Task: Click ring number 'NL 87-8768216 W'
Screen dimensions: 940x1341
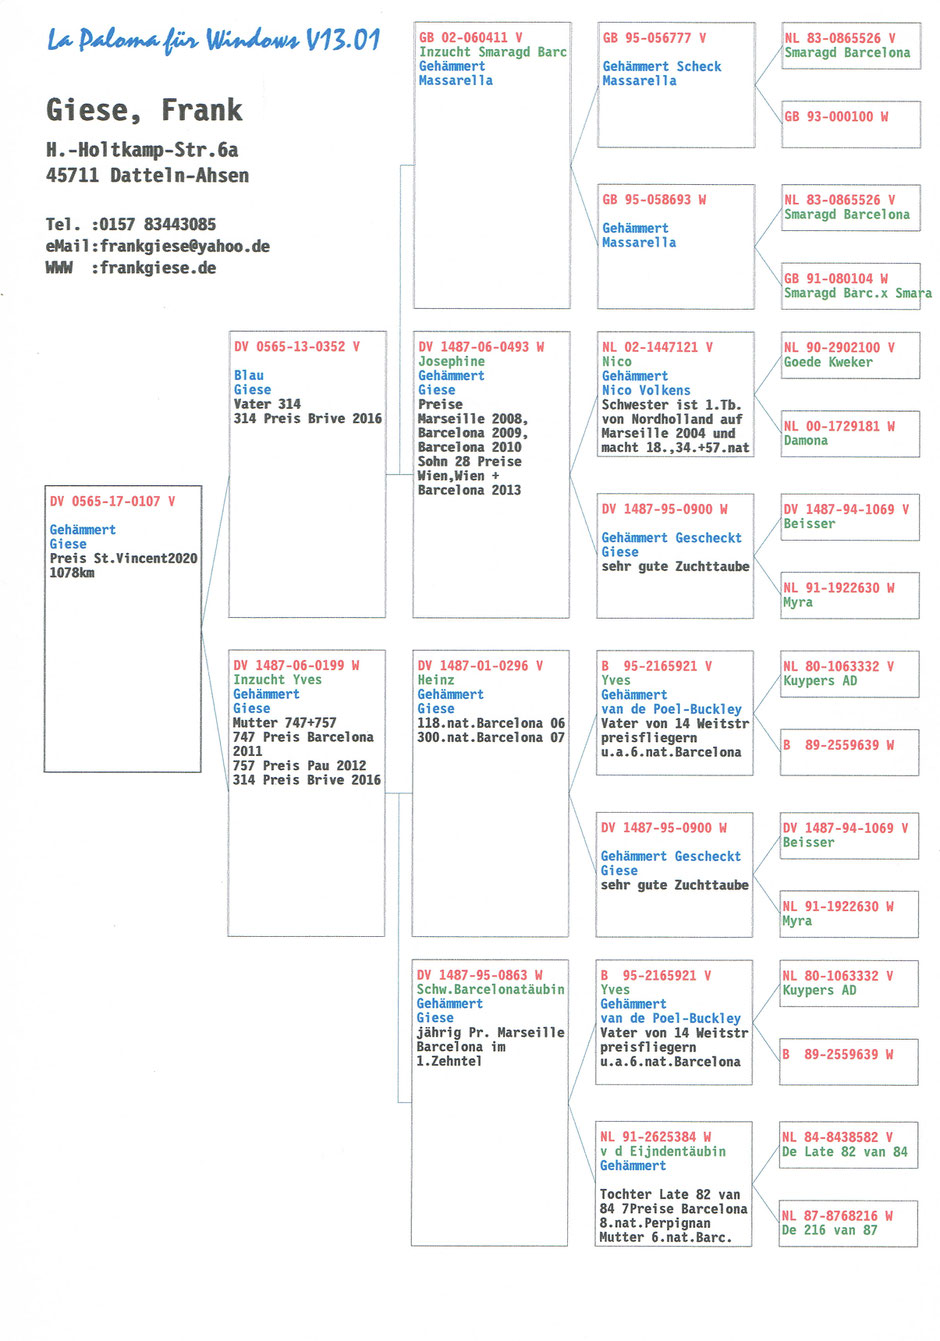Action: click(838, 1216)
